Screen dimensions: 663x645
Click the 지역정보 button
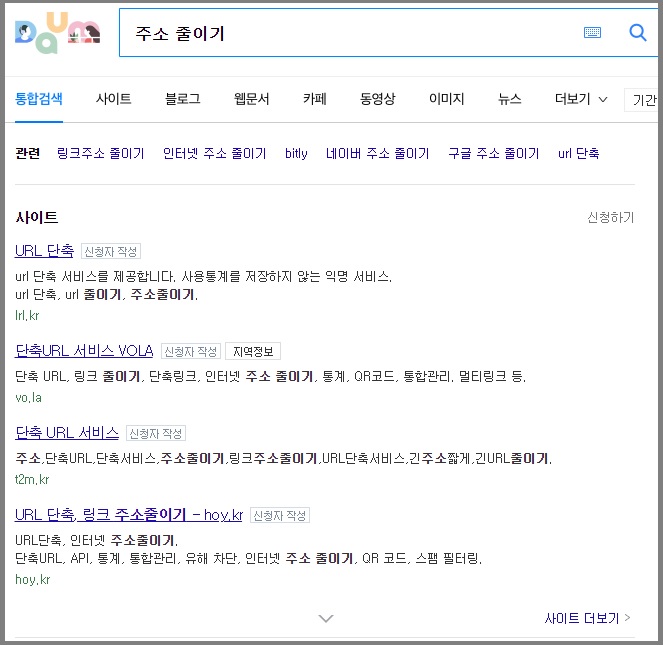click(253, 351)
